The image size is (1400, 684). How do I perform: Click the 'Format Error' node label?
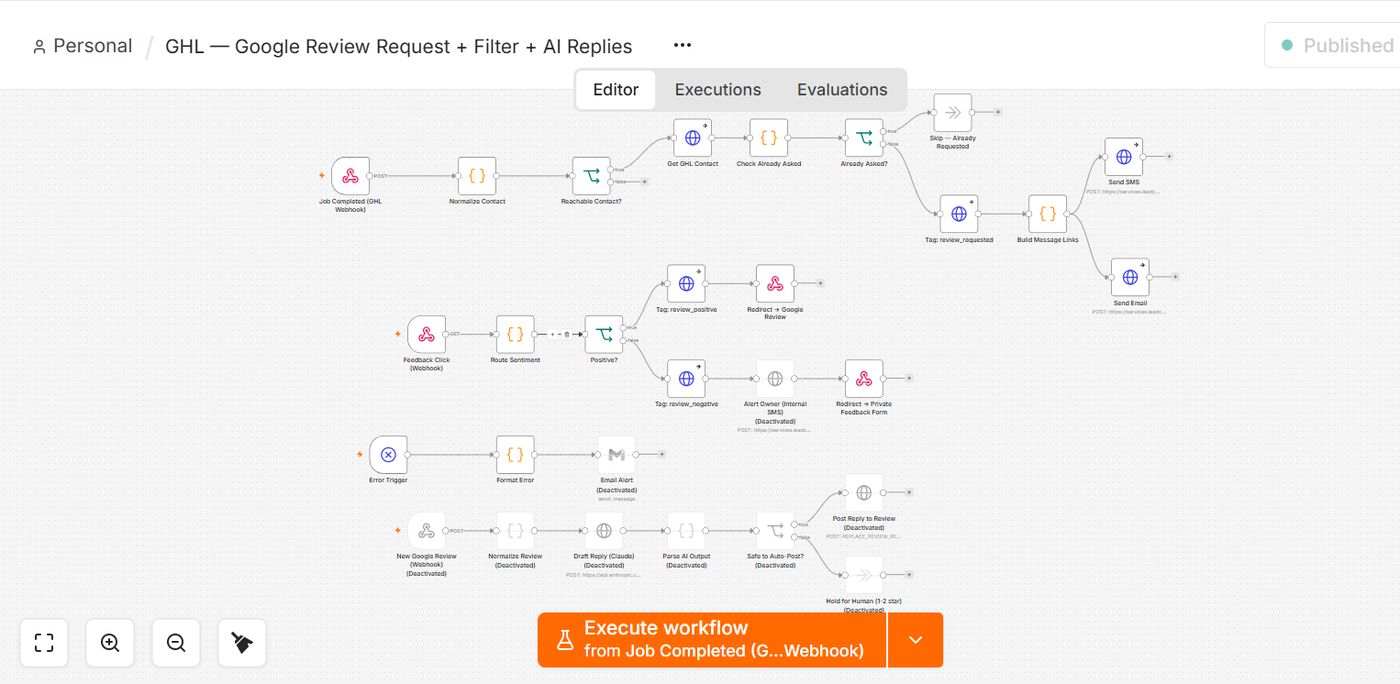pos(515,480)
